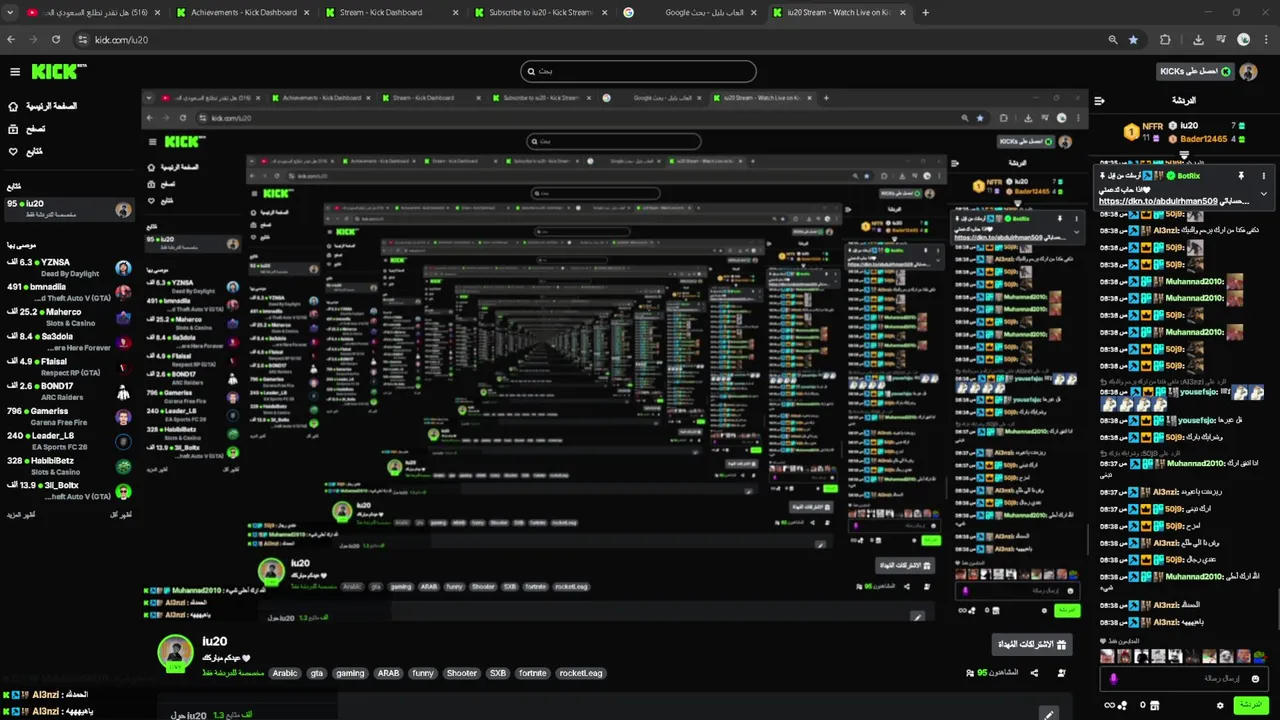Open the dkn.to link in pinned message

pyautogui.click(x=1158, y=201)
